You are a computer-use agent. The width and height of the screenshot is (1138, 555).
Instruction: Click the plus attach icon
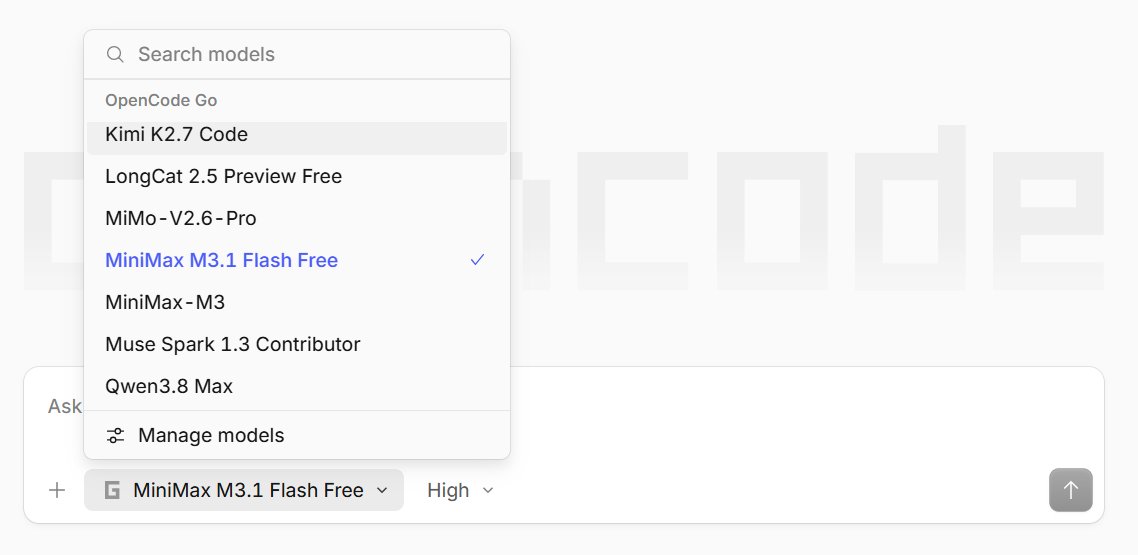[57, 490]
